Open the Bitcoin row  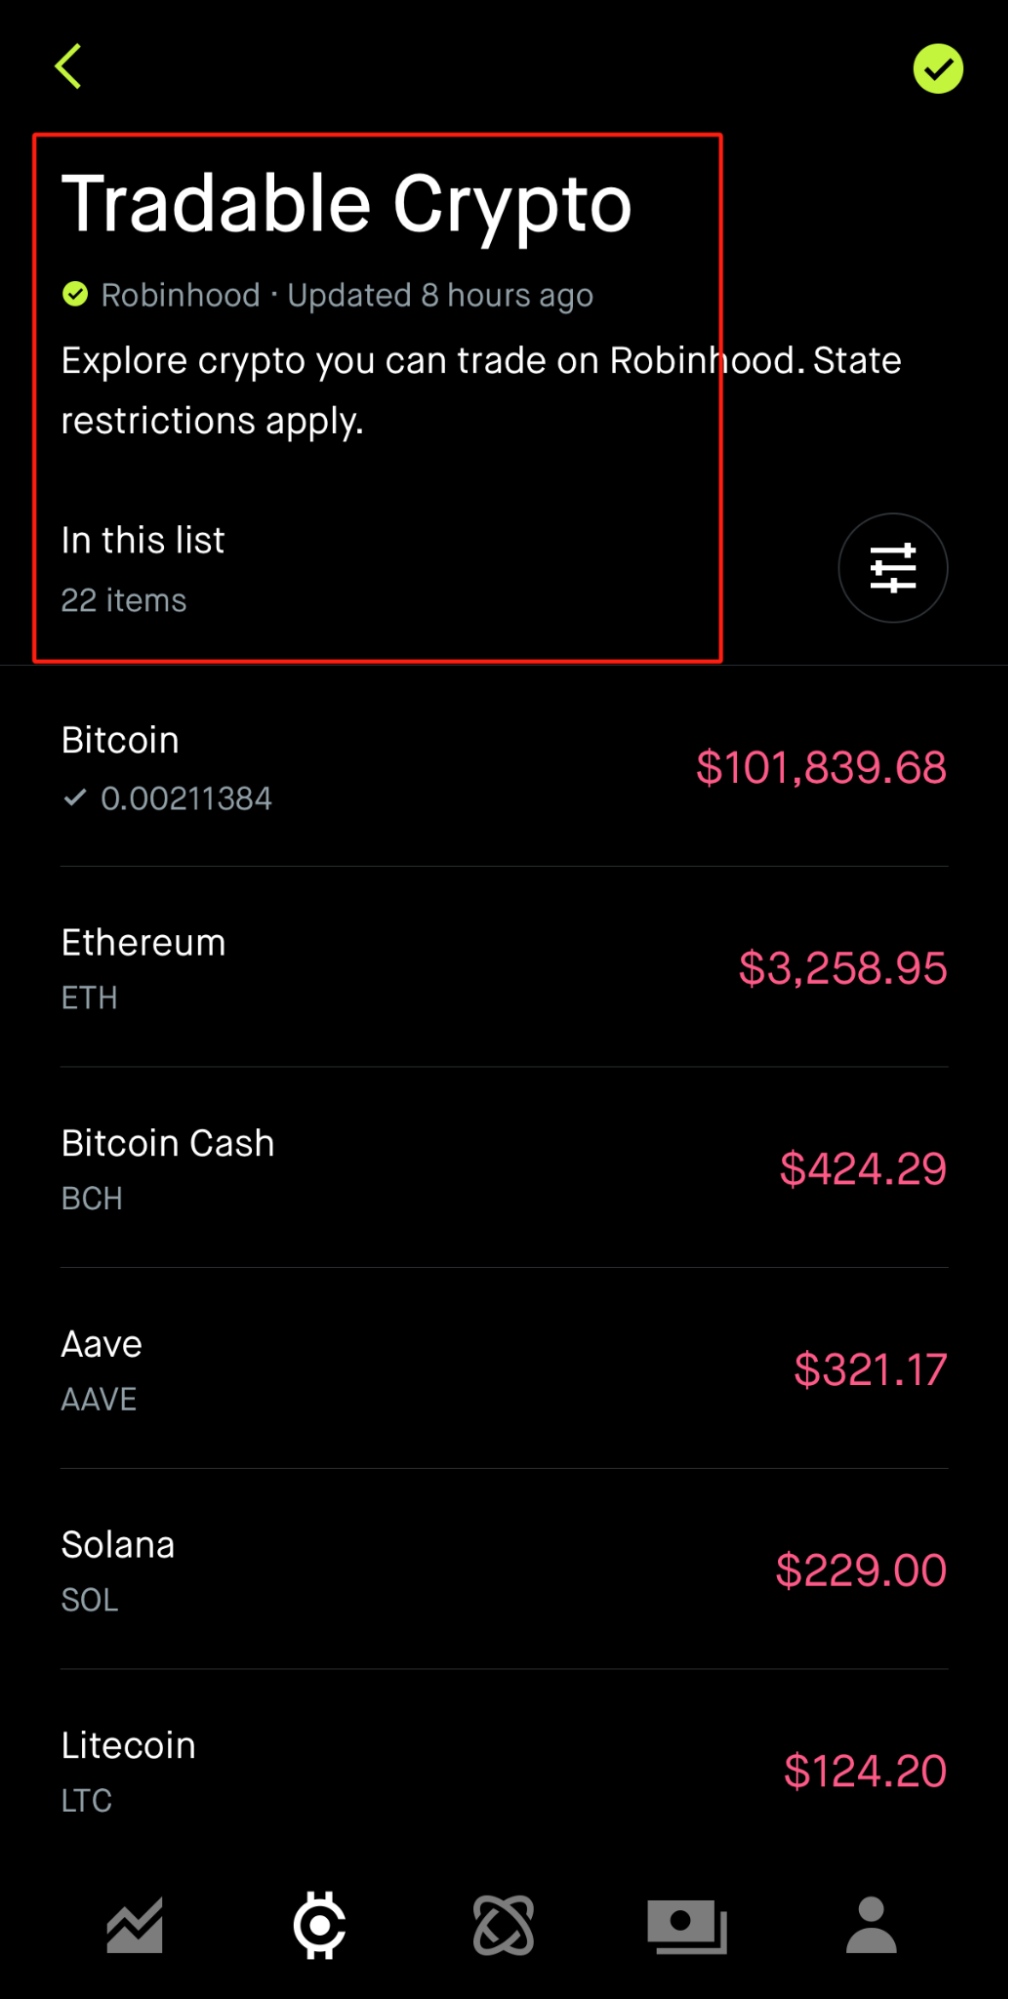tap(504, 767)
